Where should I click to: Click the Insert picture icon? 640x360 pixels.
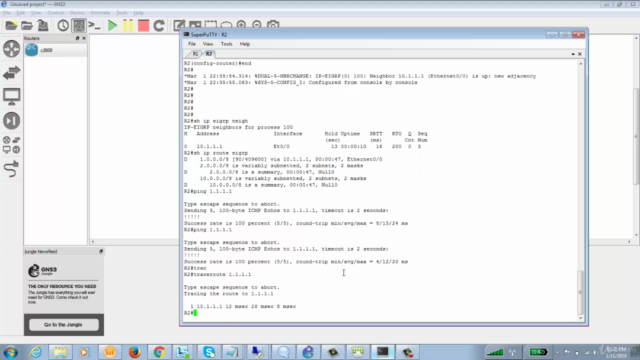pyautogui.click(x=195, y=25)
